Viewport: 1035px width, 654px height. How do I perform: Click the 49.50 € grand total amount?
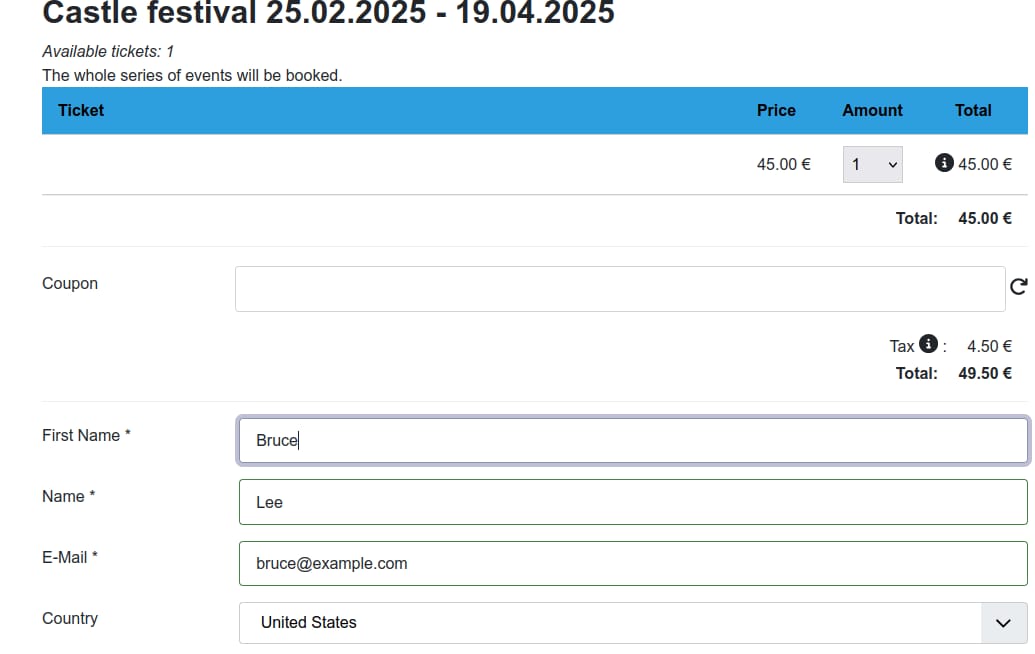[984, 373]
